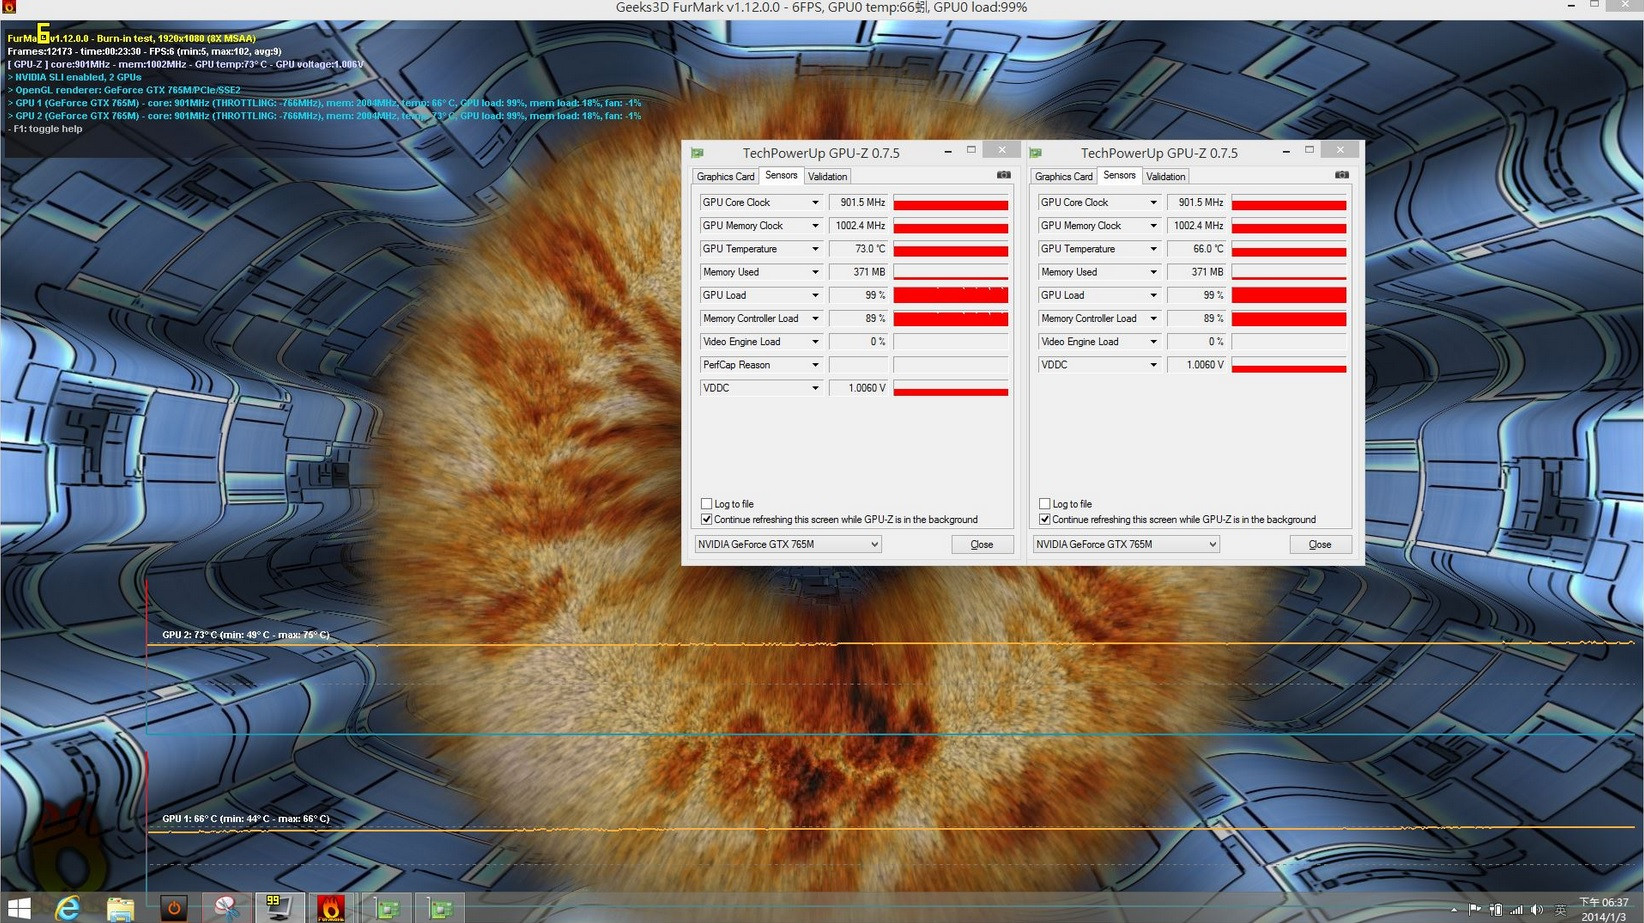This screenshot has height=923, width=1644.
Task: Open VDDC dropdown in the GPU-Z window with PerfCap row
Action: [815, 388]
